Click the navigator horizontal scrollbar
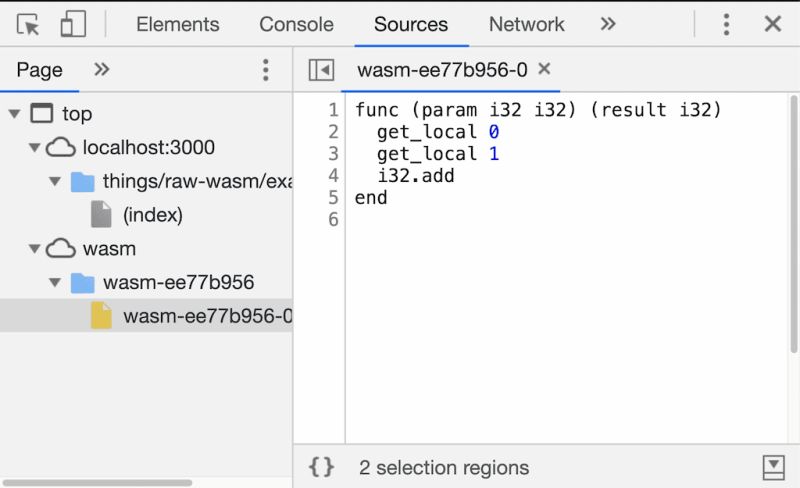 tap(97, 482)
